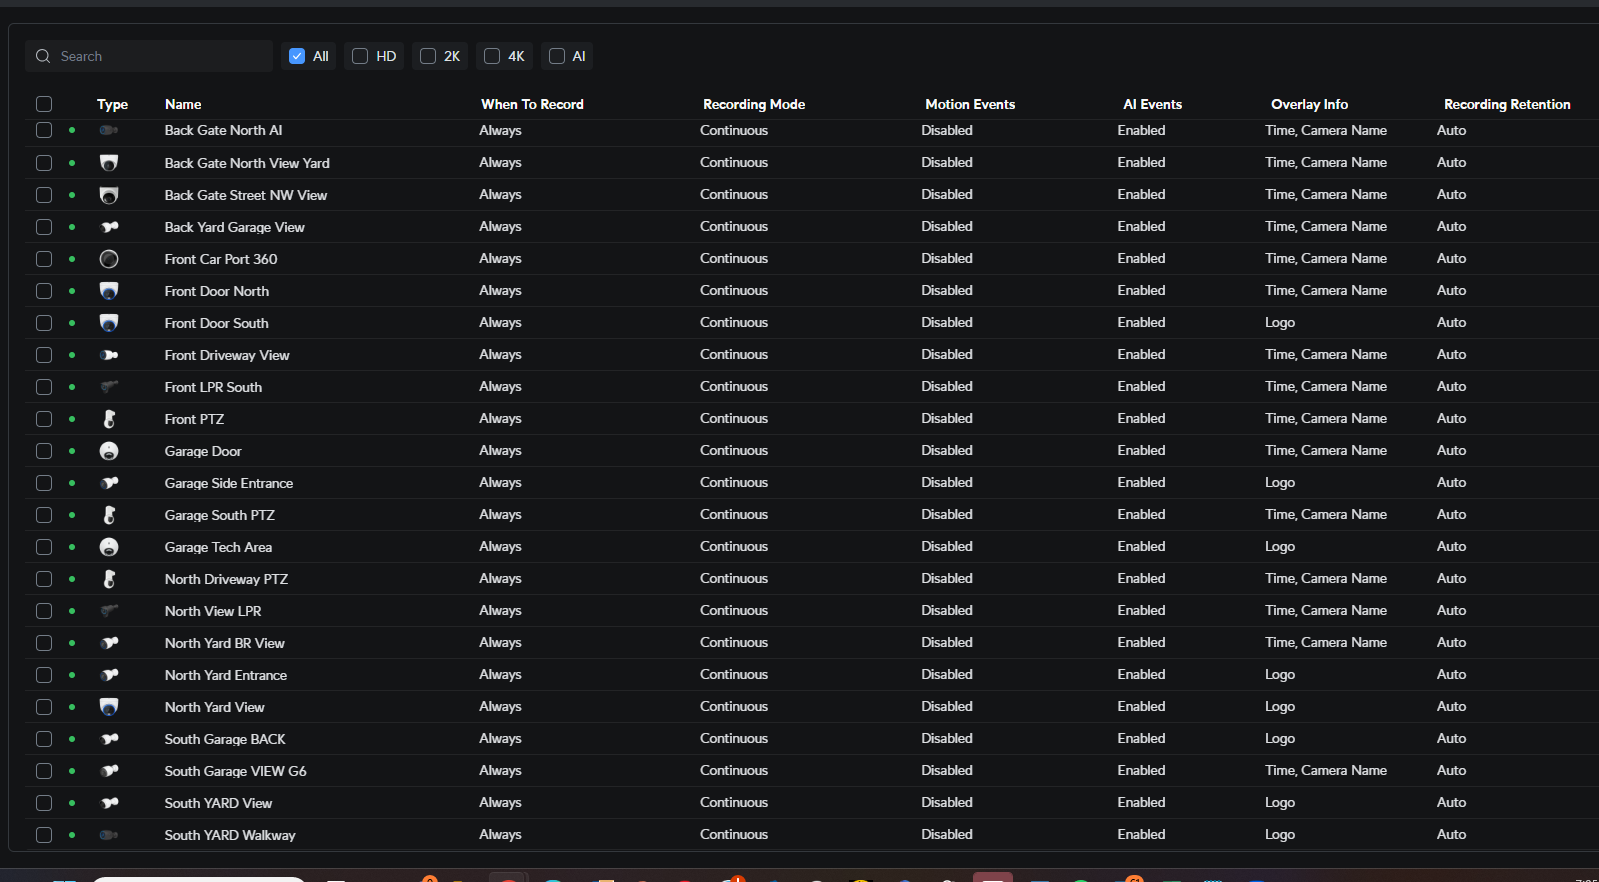Select the Garage Side Entrance row checkbox

pyautogui.click(x=44, y=483)
